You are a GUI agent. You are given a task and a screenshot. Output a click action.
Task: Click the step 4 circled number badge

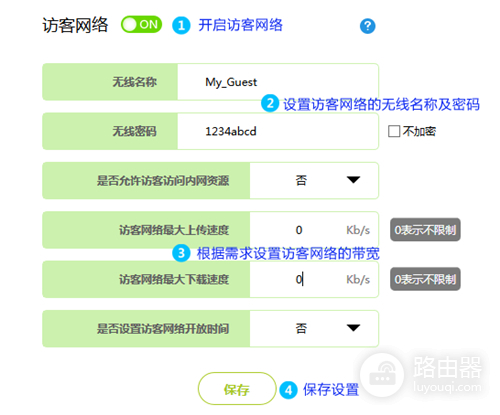click(x=289, y=390)
